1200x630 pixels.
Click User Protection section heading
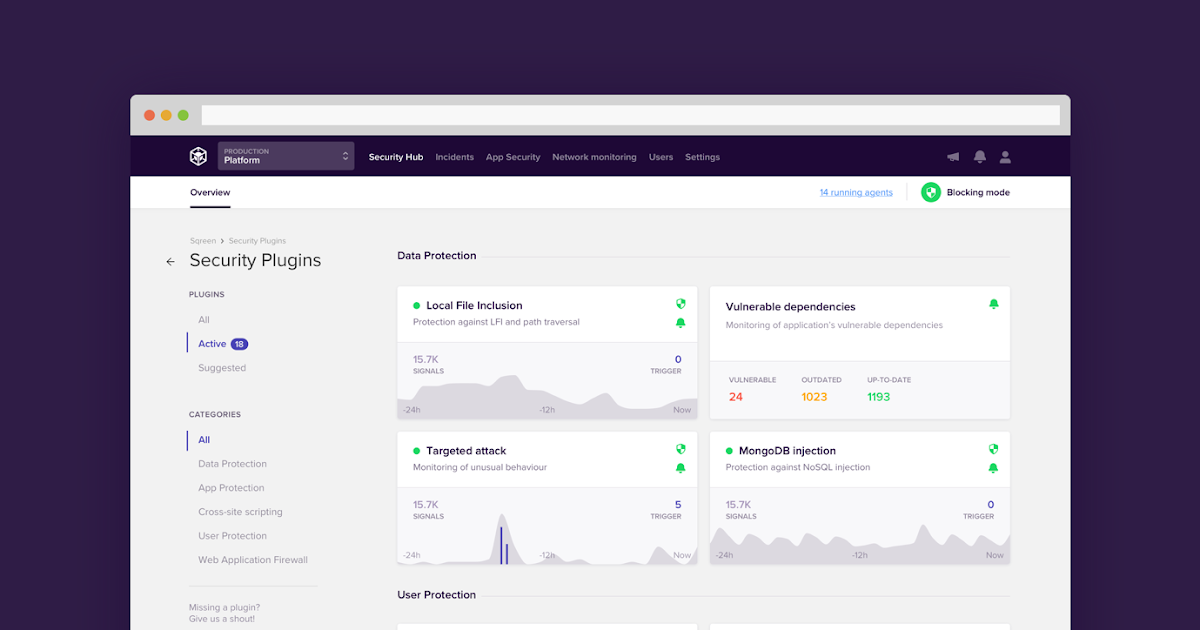(436, 595)
